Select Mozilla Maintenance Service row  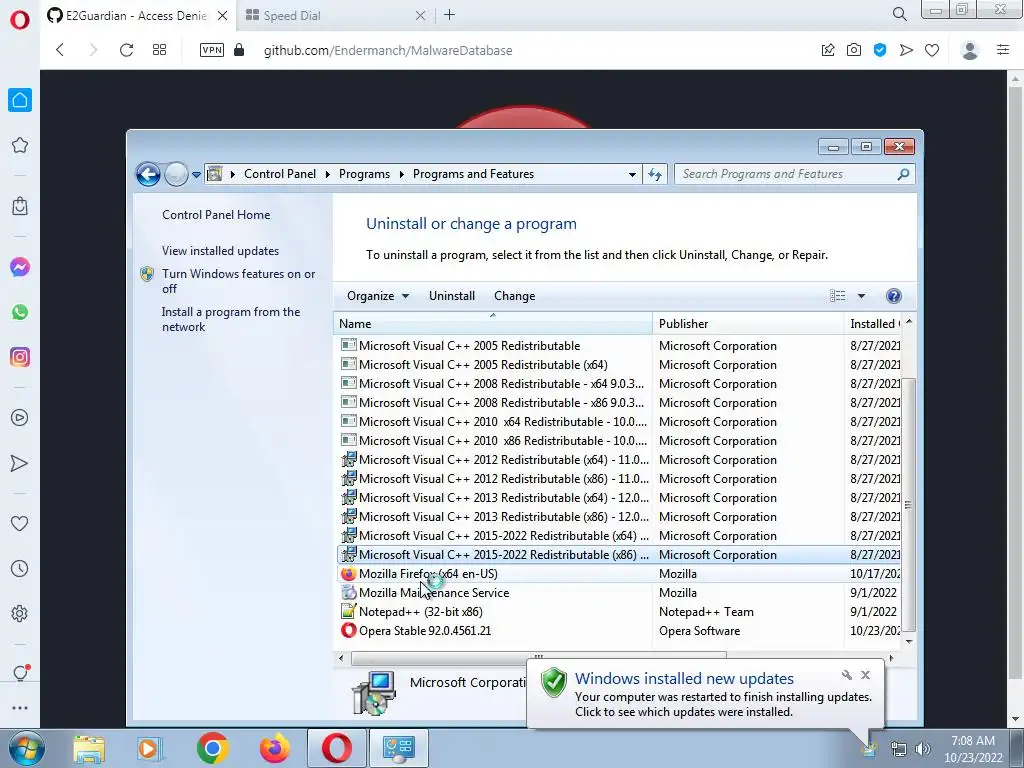[x=619, y=592]
